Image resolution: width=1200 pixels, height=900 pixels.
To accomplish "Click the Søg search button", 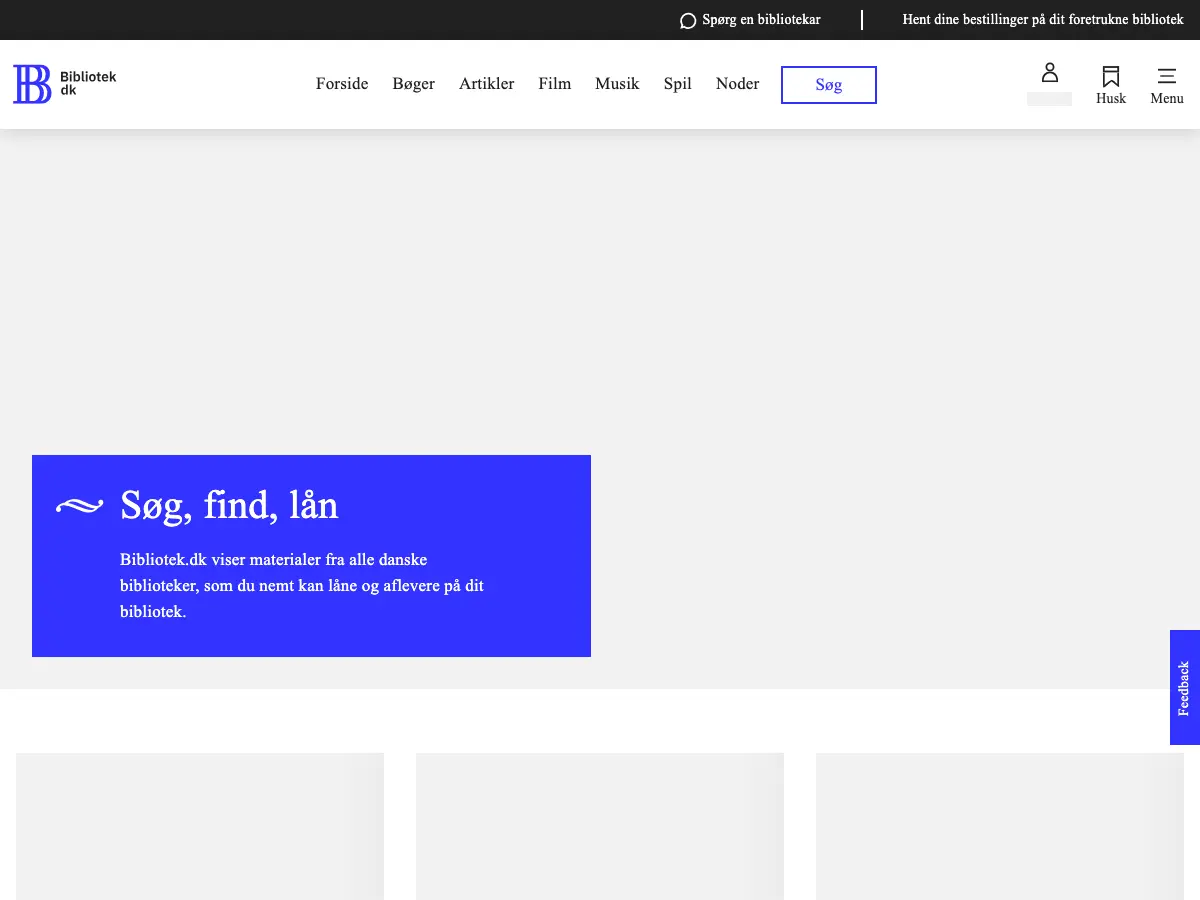I will 829,85.
